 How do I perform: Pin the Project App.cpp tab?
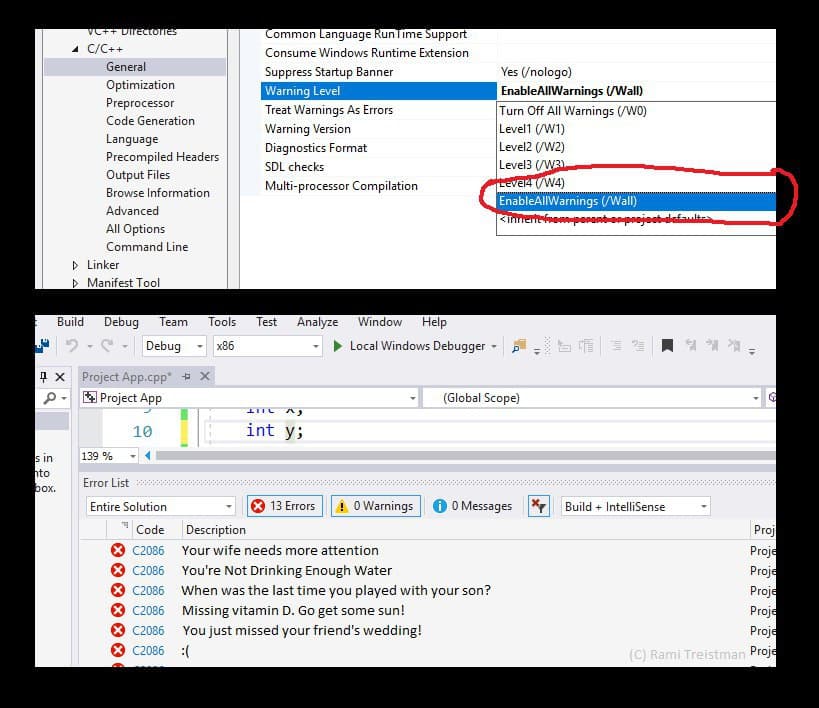[186, 377]
